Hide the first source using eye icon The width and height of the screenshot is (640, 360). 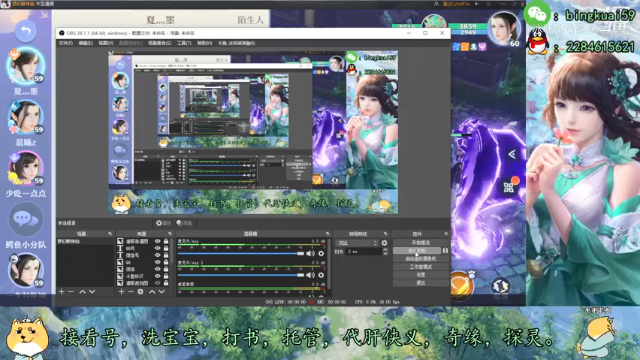(x=158, y=241)
